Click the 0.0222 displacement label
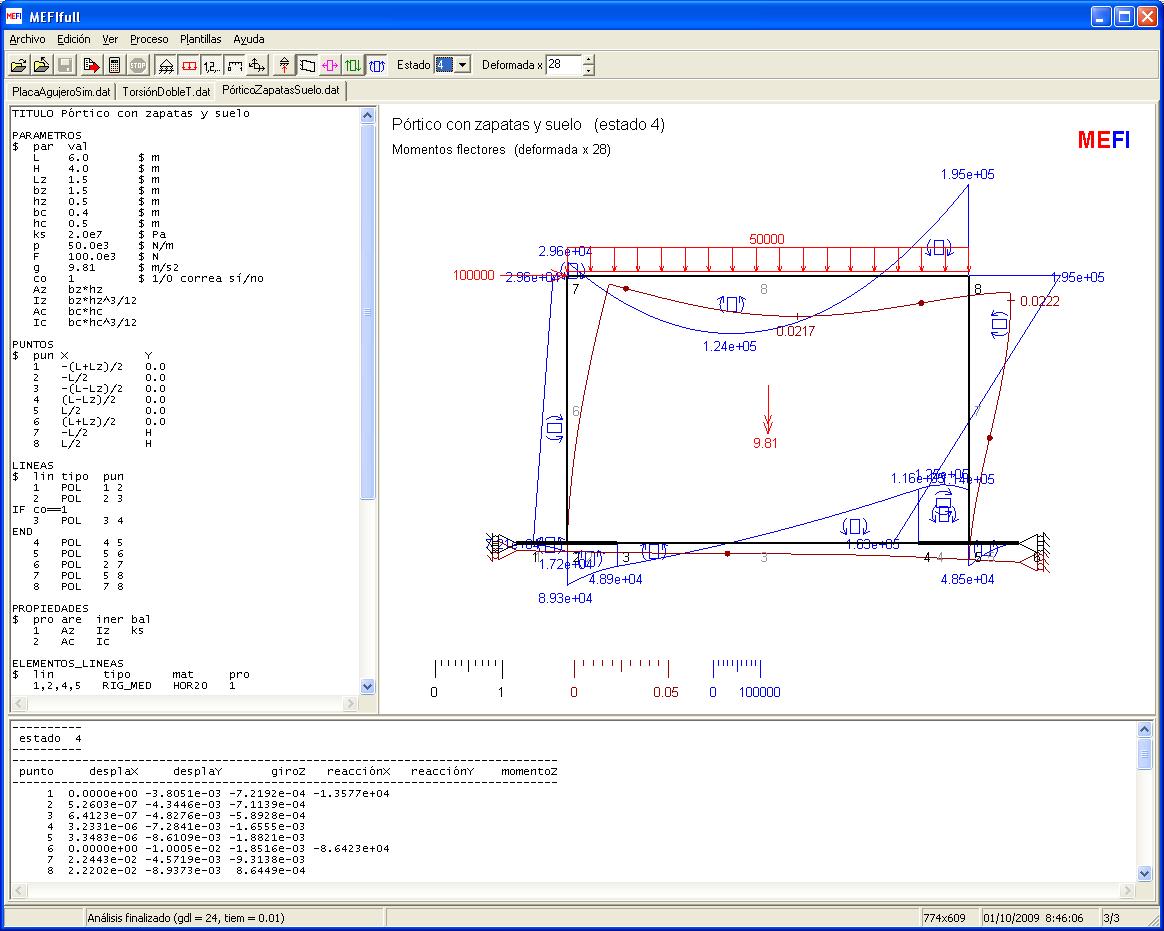 click(1040, 301)
